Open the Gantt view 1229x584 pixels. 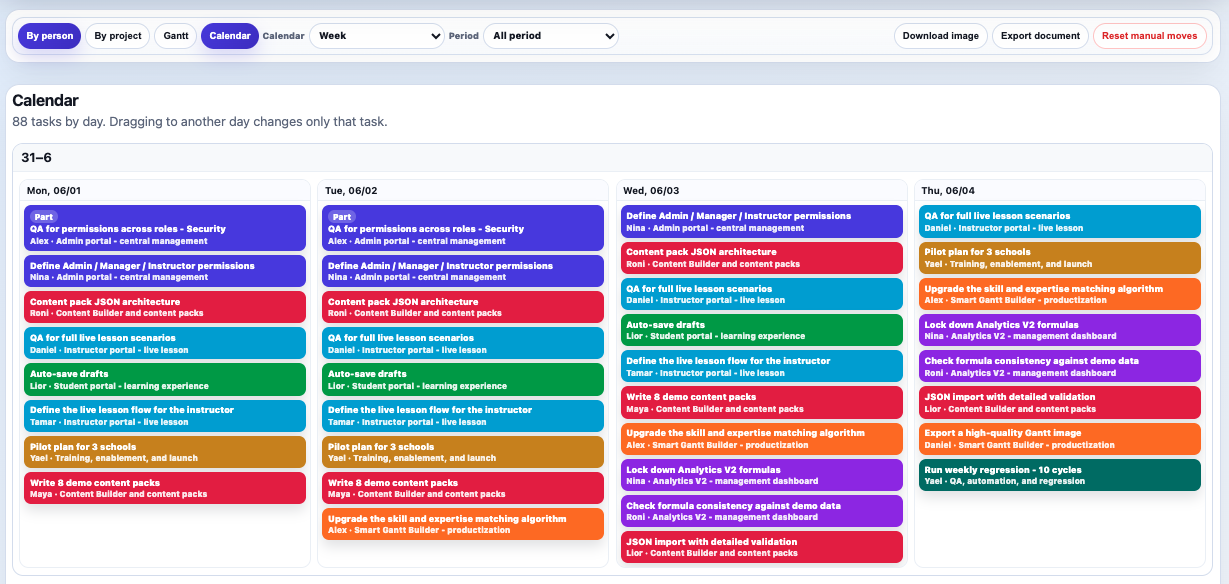176,36
